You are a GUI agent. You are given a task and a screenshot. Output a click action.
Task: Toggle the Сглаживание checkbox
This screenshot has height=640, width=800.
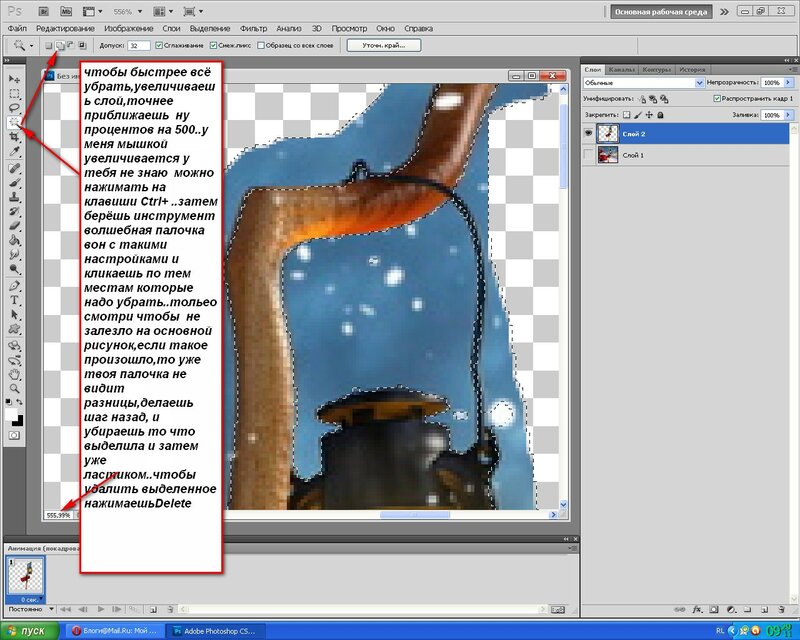click(x=159, y=45)
